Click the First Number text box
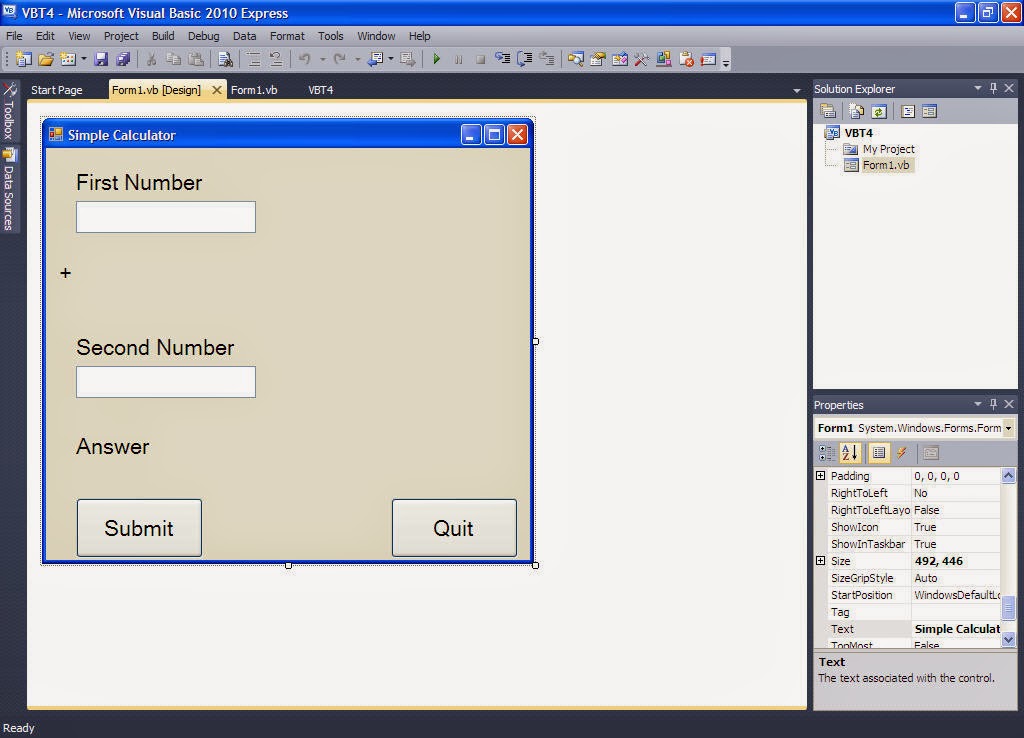1024x738 pixels. [165, 217]
